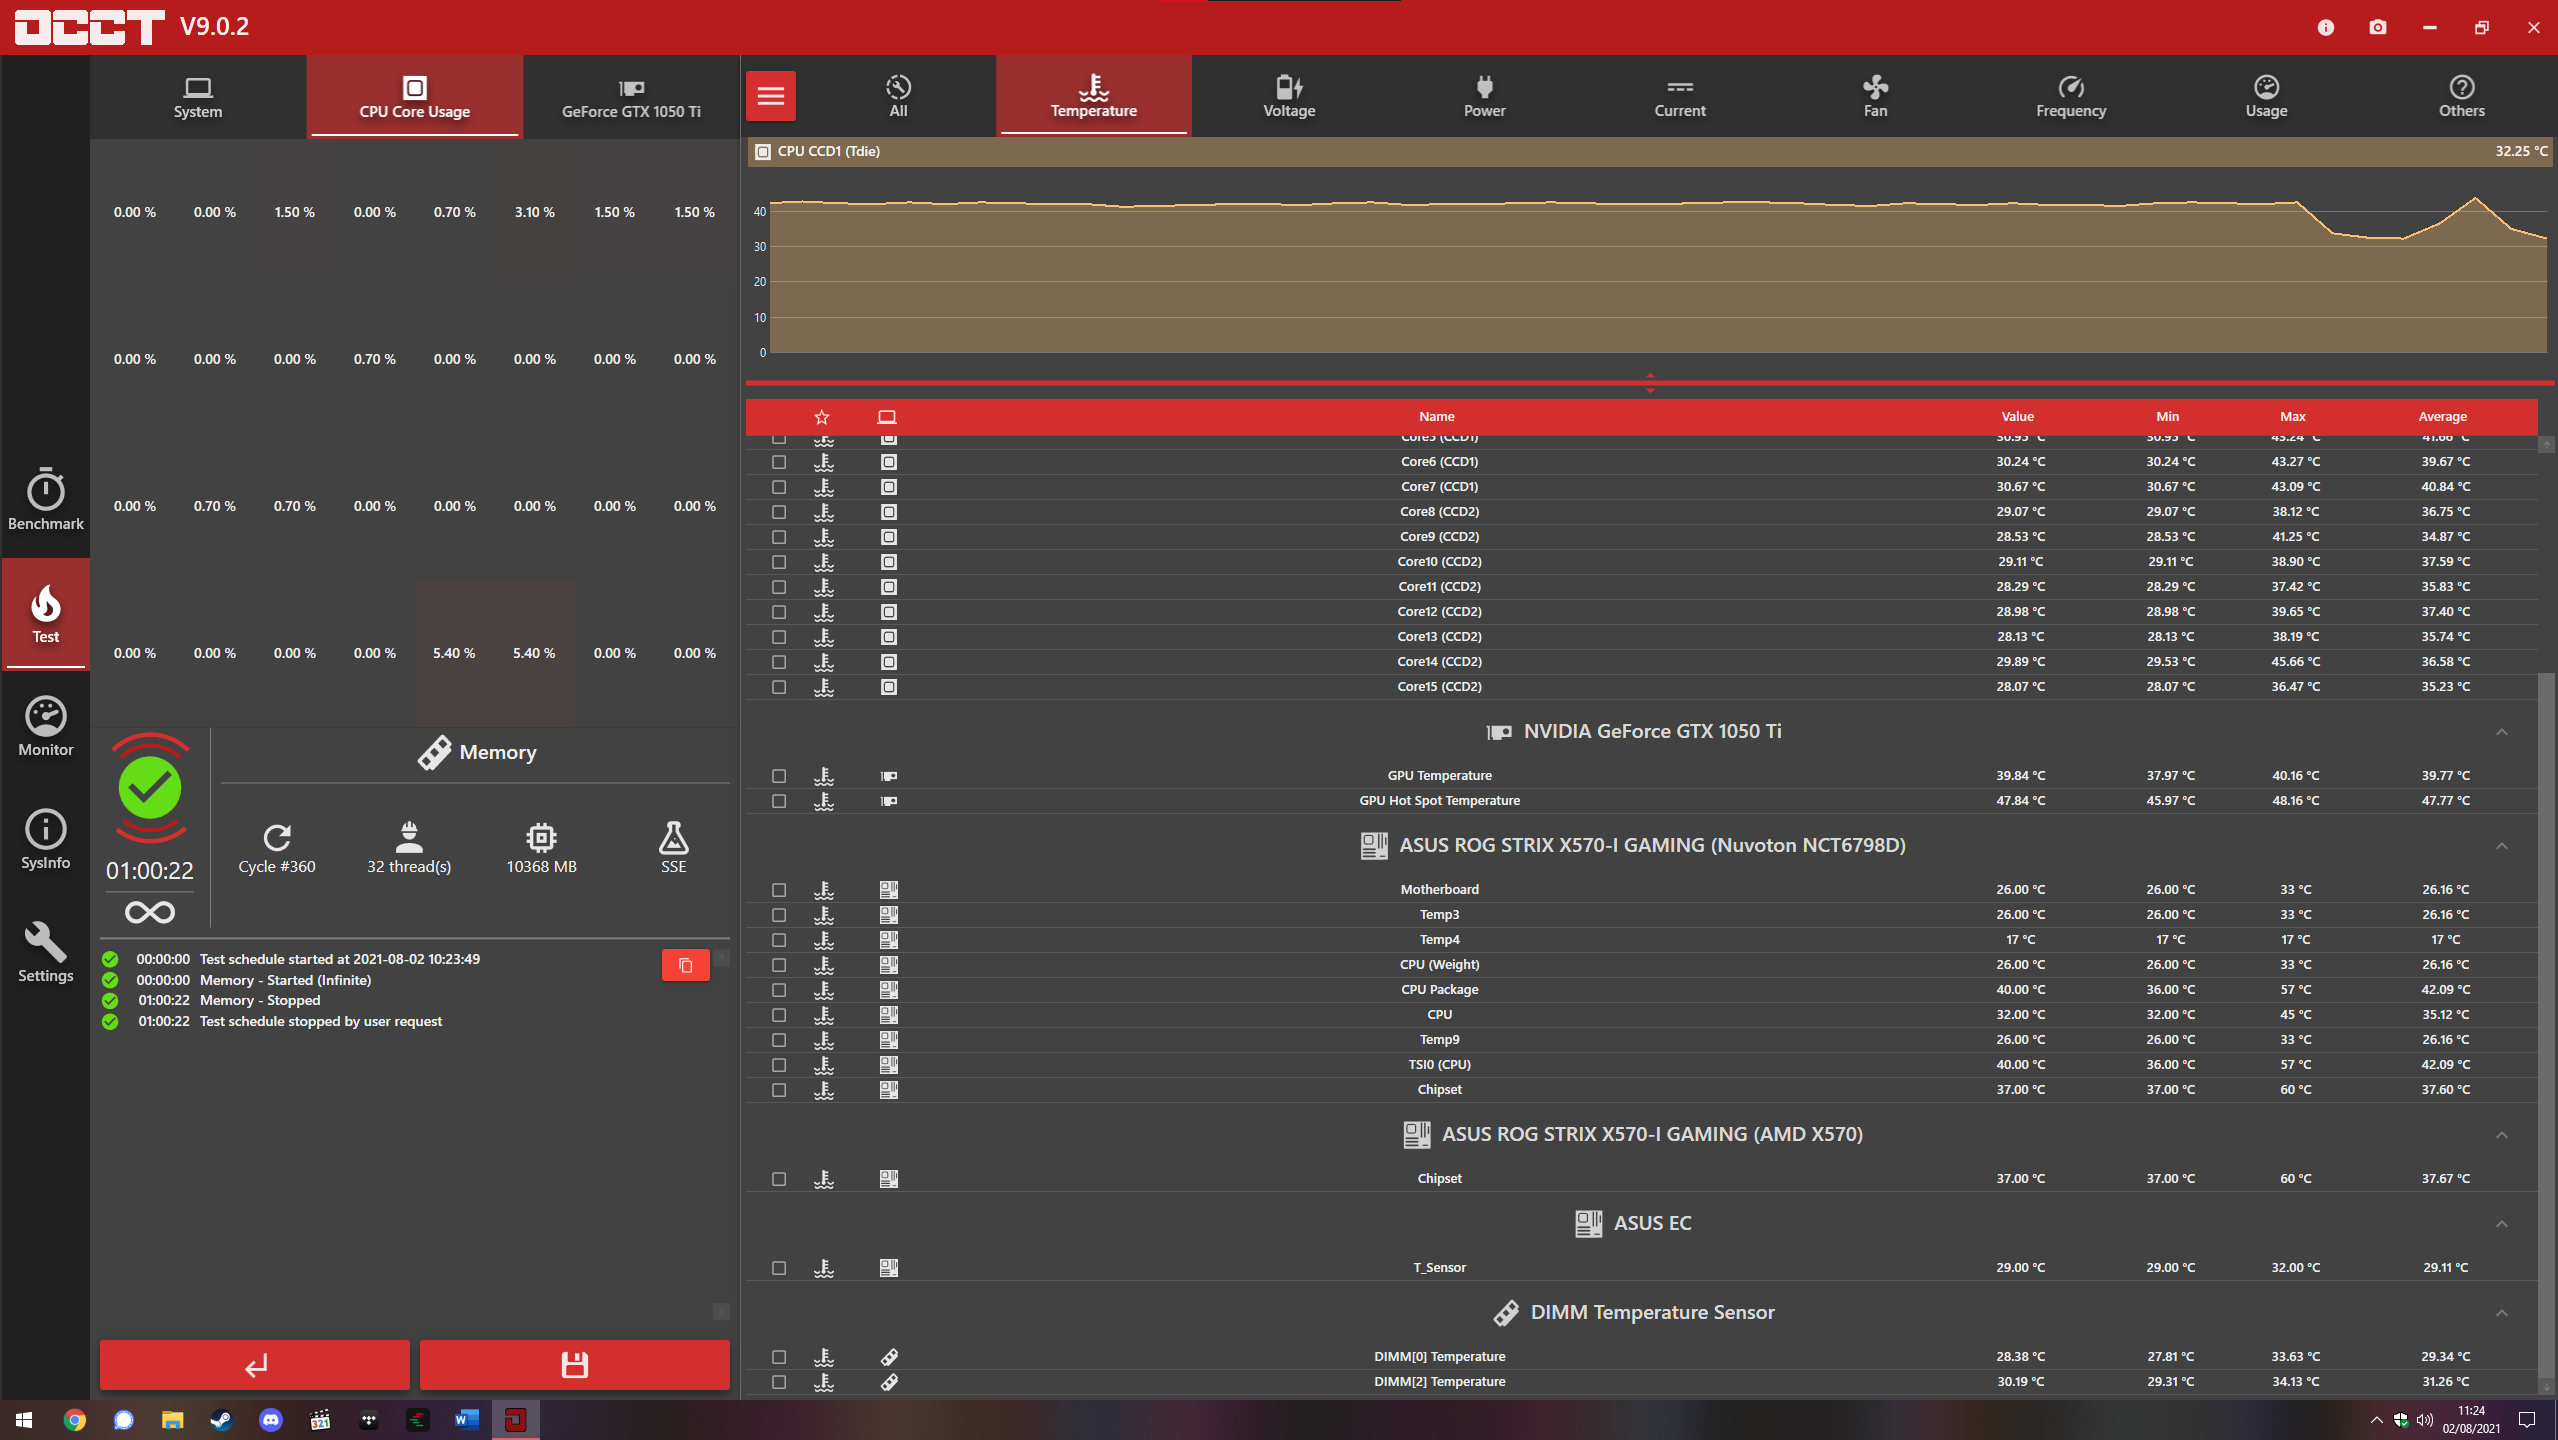
Task: Click the SSE flask icon
Action: point(673,837)
